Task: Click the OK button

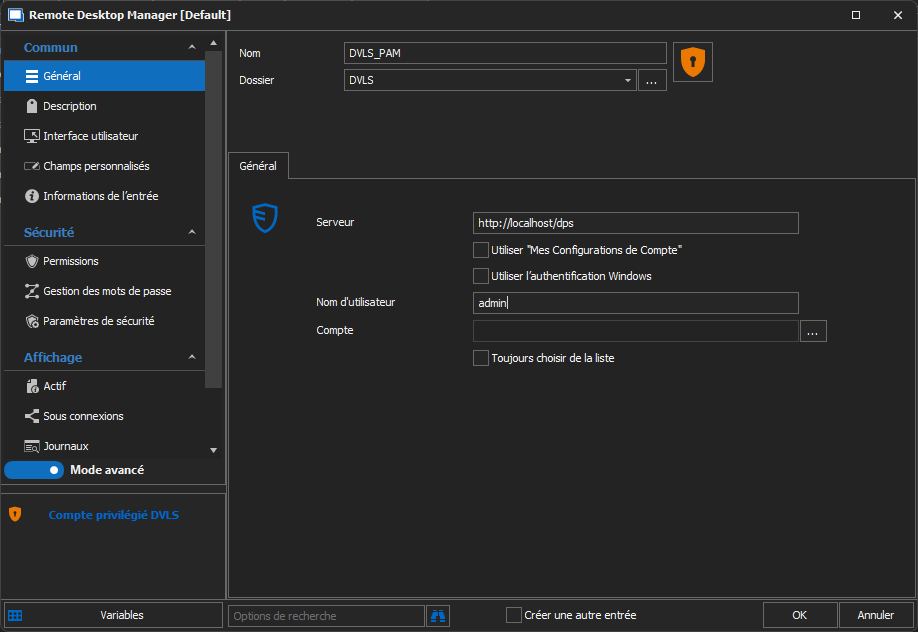Action: point(799,615)
